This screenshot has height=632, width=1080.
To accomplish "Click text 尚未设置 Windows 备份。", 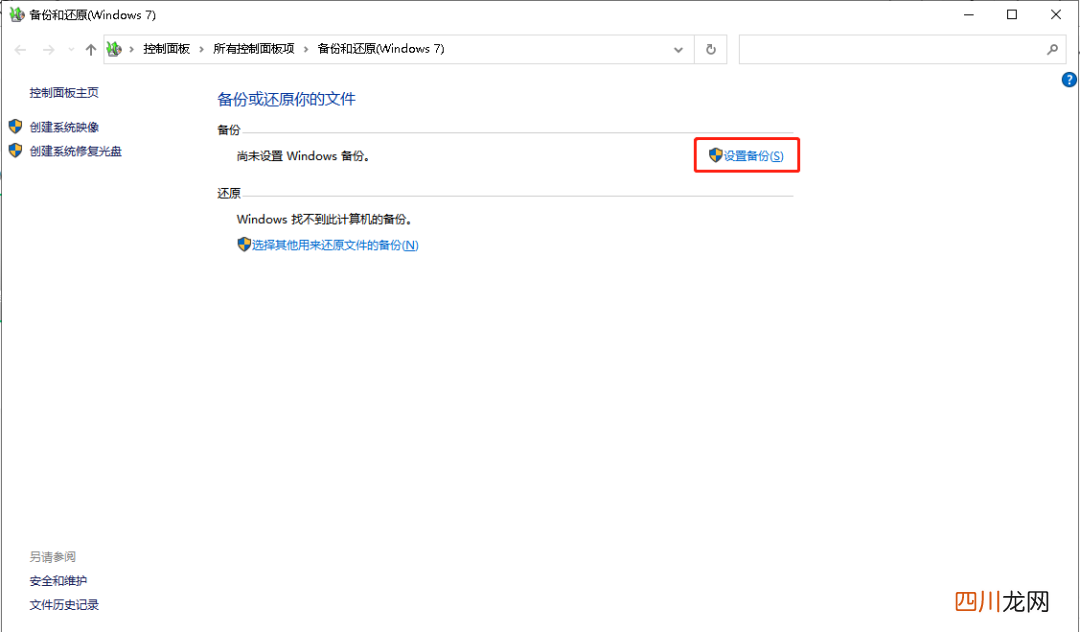I will (304, 156).
